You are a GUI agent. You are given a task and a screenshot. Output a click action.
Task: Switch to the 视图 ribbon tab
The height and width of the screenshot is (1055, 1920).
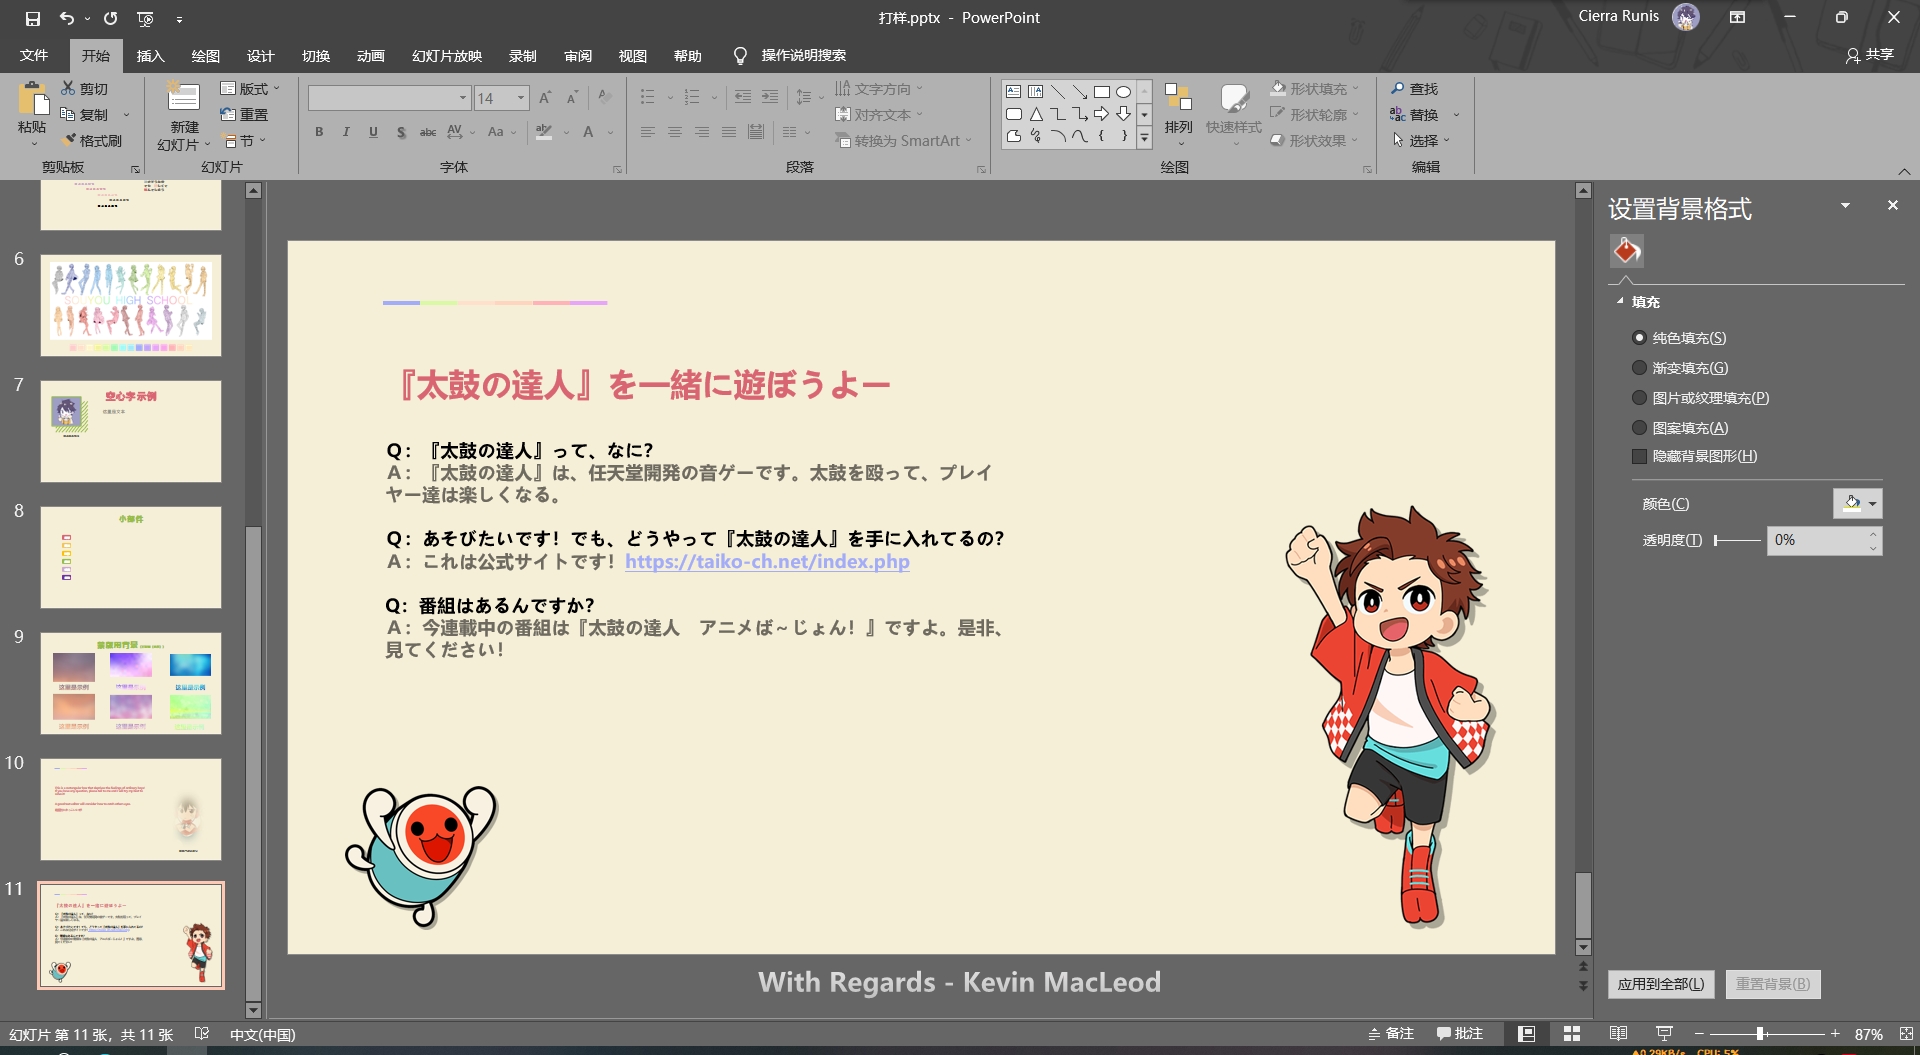(x=632, y=56)
